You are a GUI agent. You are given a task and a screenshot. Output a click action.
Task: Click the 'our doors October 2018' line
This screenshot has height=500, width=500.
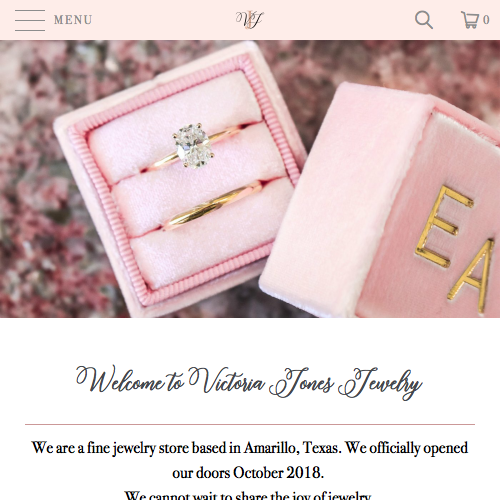[248, 473]
